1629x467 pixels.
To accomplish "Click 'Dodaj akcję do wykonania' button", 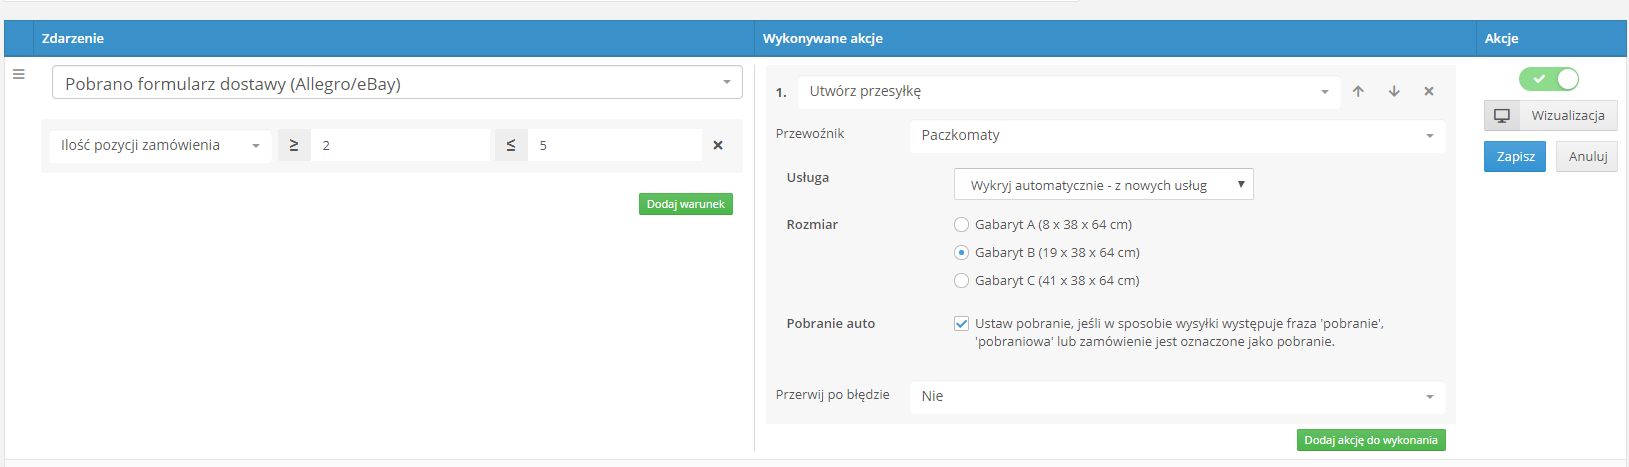I will pos(1371,440).
